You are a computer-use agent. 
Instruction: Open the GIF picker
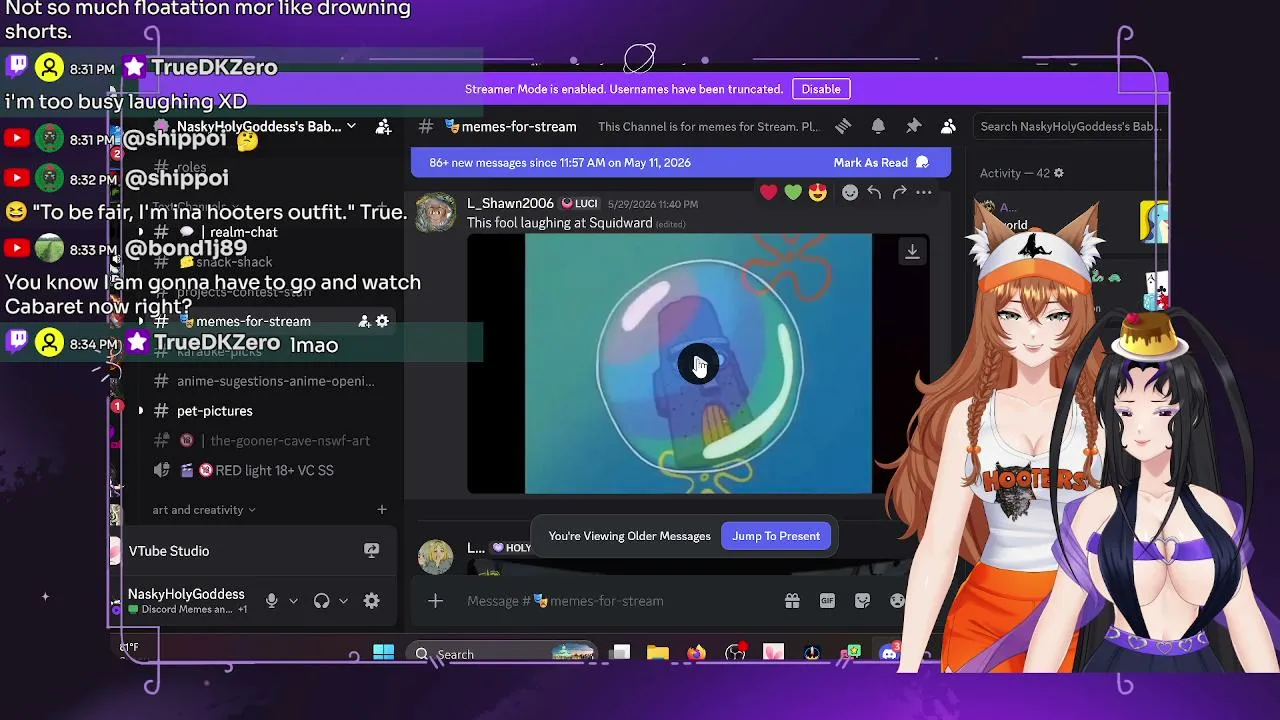point(827,601)
